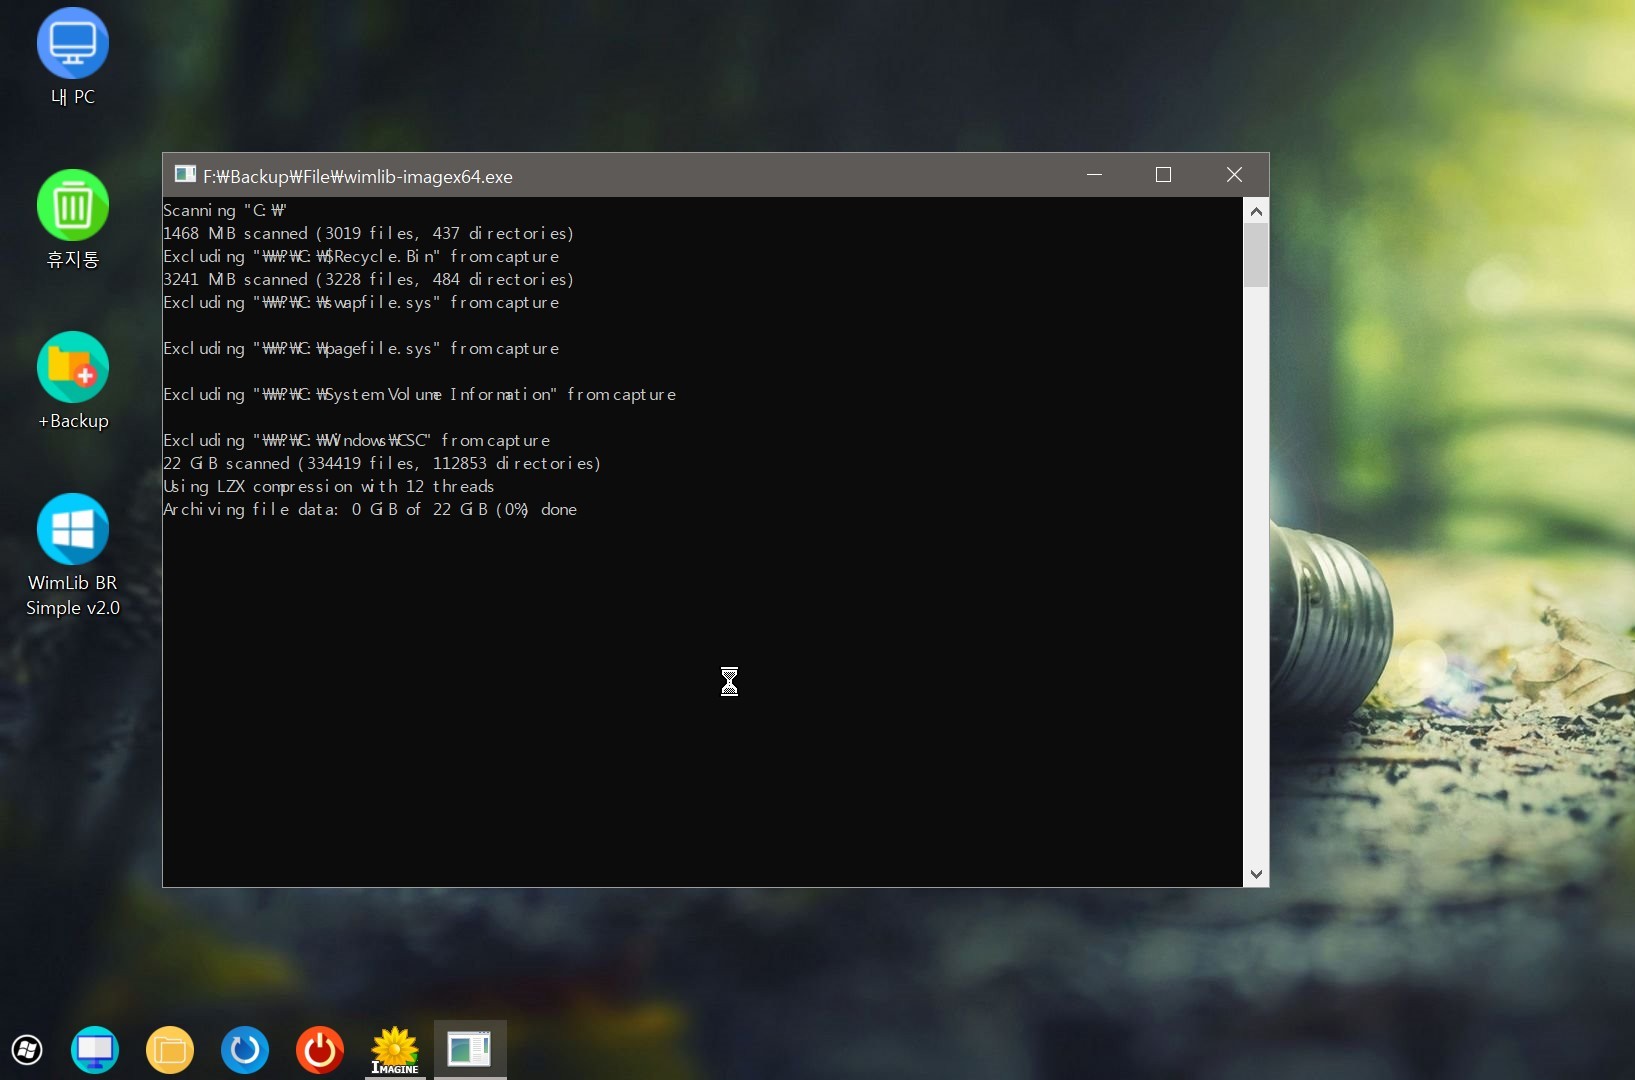Viewport: 1635px width, 1080px height.
Task: Click the console vertical scrollbar thumb
Action: pos(1256,255)
